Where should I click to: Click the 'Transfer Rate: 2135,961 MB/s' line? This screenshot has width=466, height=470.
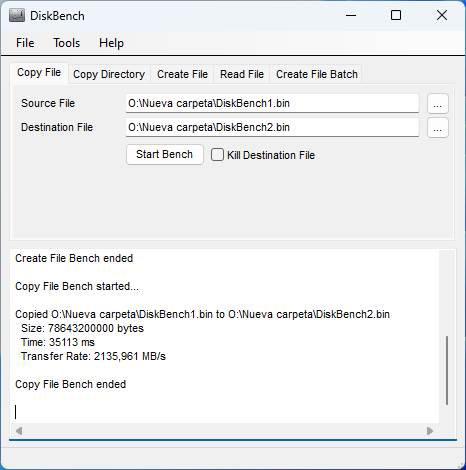tap(93, 356)
